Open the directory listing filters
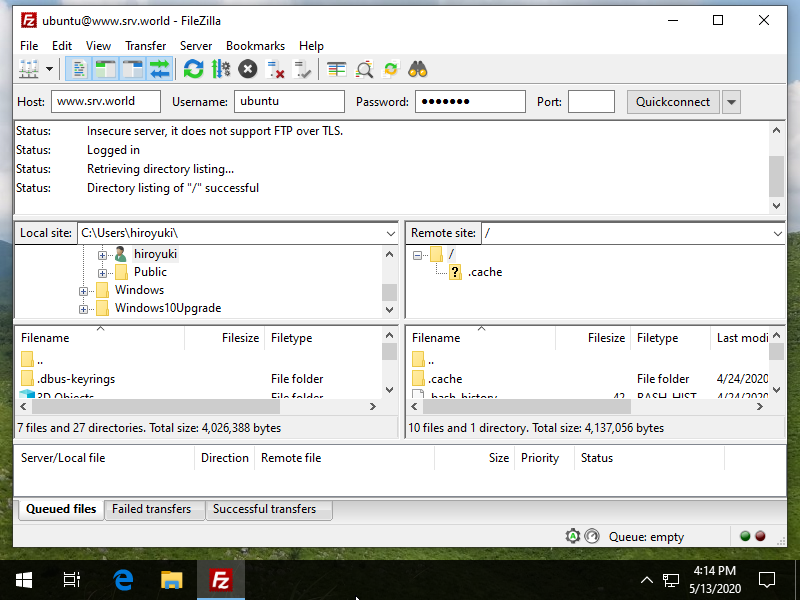Viewport: 800px width, 600px height. (335, 69)
